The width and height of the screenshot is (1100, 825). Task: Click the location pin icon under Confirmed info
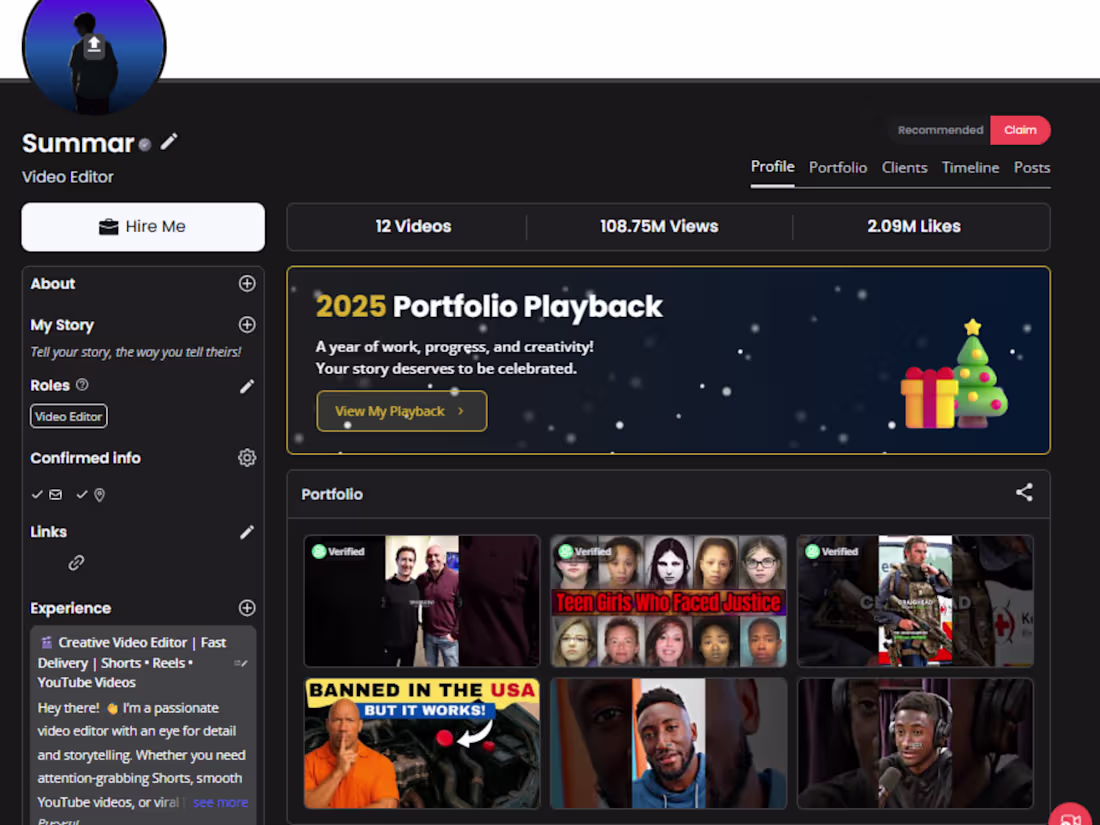coord(100,494)
